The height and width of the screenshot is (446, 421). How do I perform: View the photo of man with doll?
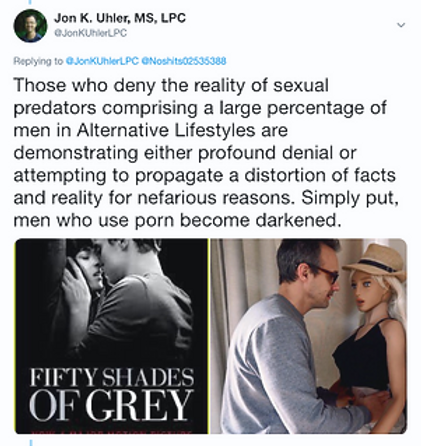[x=309, y=336]
